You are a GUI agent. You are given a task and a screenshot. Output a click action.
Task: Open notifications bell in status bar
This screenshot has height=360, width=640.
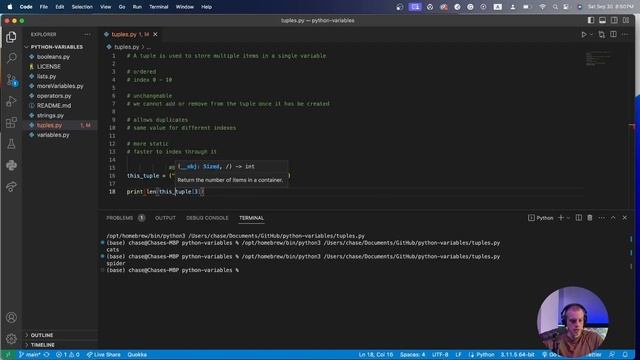625,355
